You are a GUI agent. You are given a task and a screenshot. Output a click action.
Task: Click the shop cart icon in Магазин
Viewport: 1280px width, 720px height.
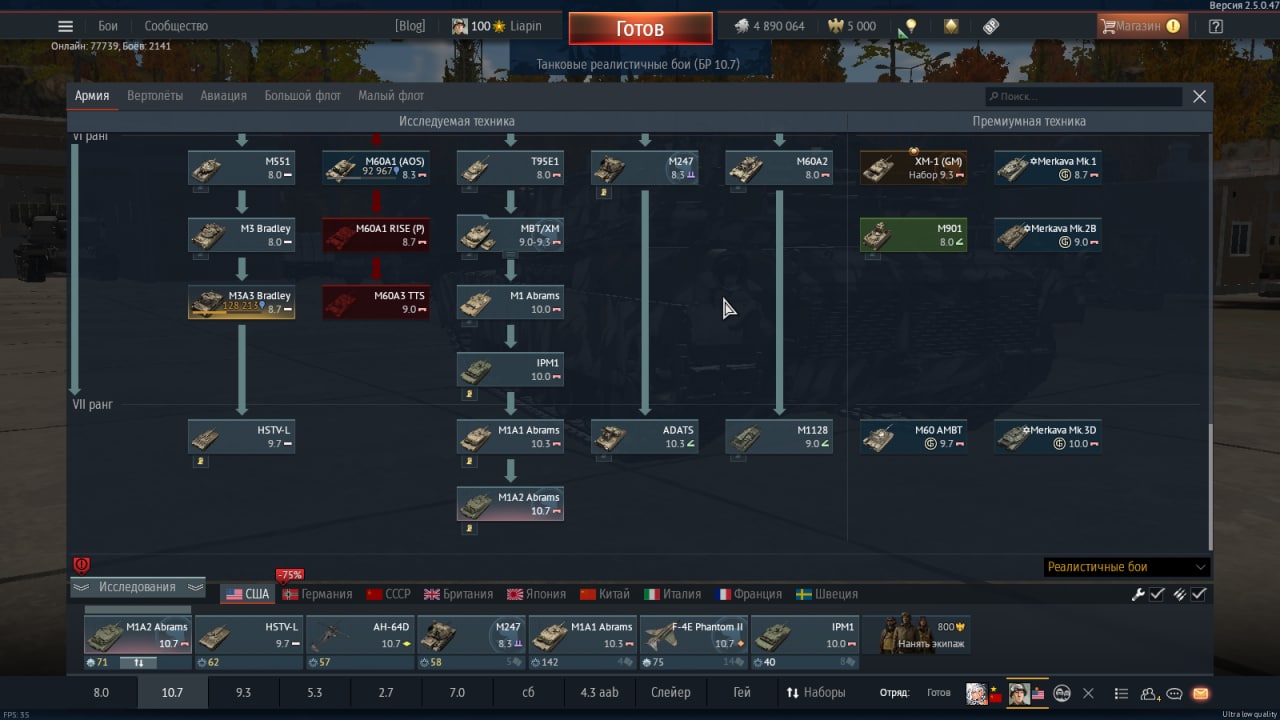tap(1108, 26)
